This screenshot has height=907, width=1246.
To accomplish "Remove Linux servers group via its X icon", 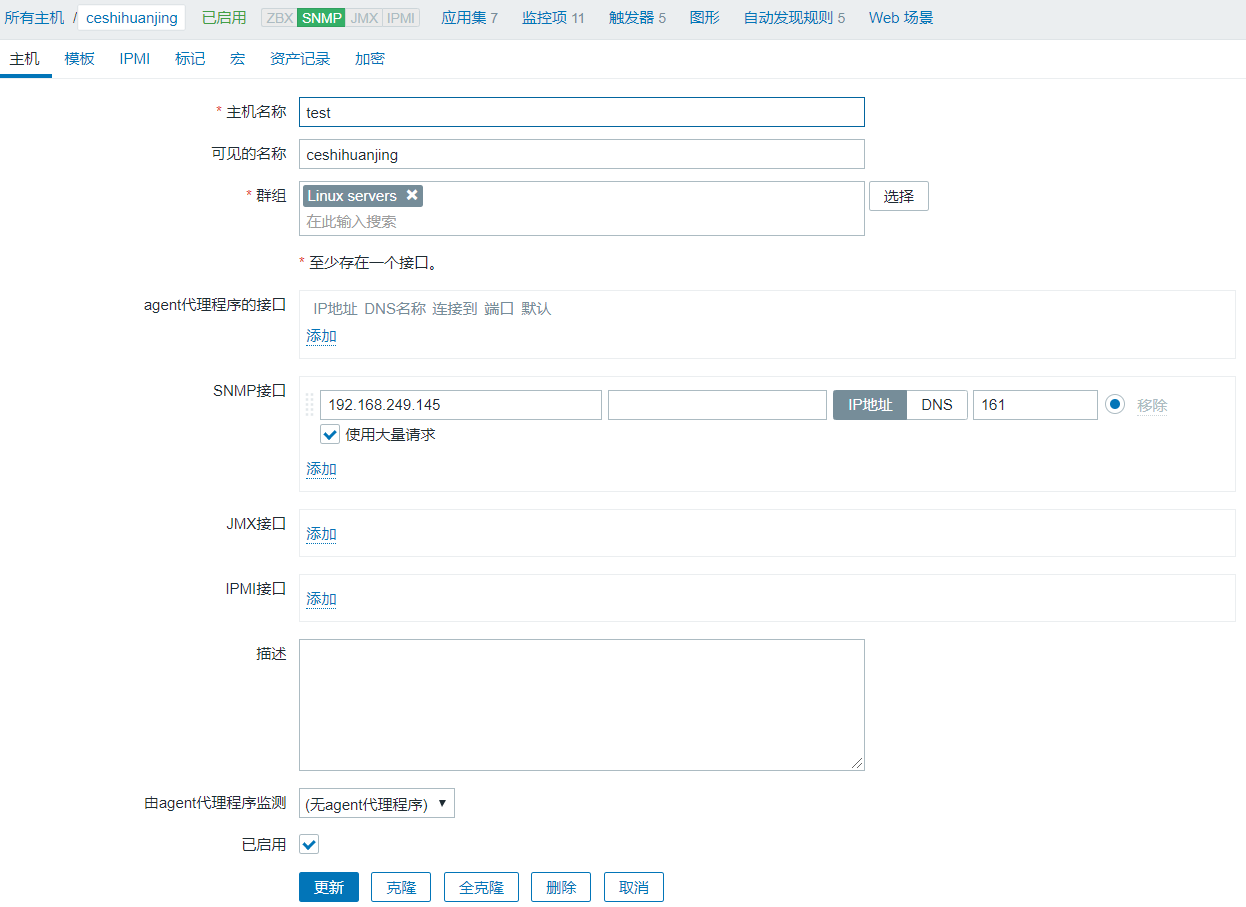I will [x=411, y=196].
